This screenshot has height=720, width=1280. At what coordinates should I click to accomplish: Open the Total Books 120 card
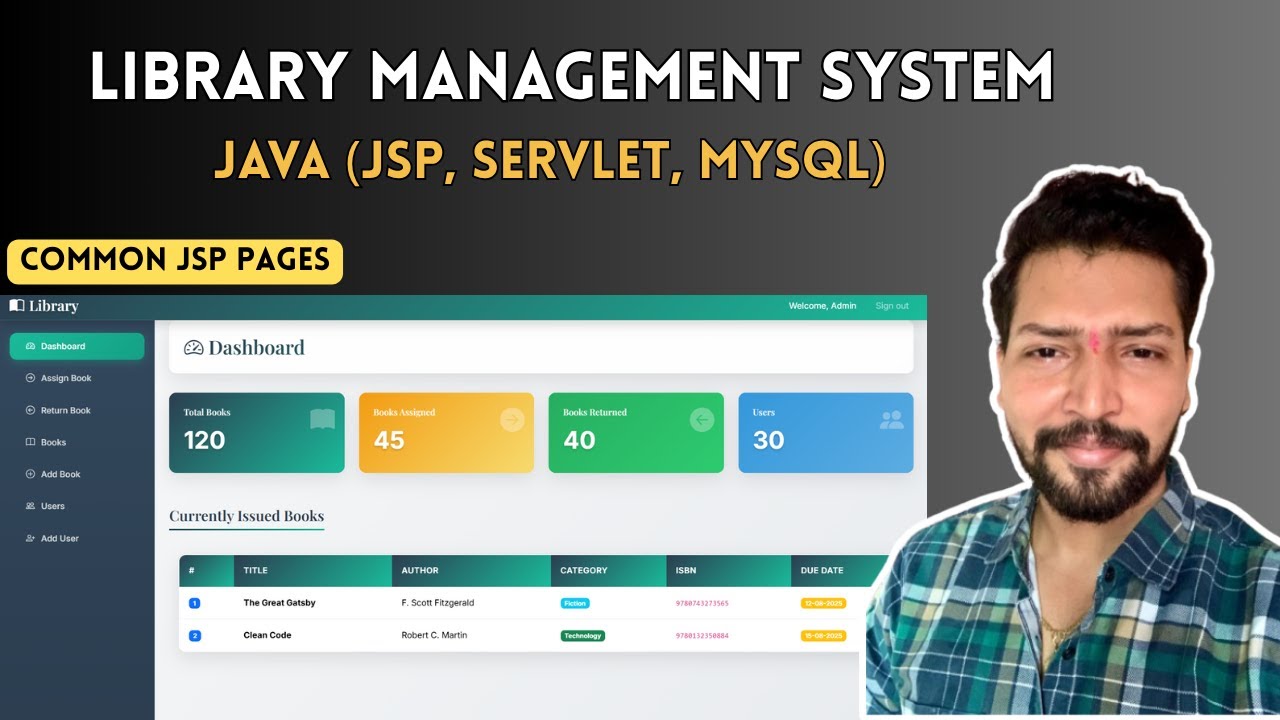[257, 433]
